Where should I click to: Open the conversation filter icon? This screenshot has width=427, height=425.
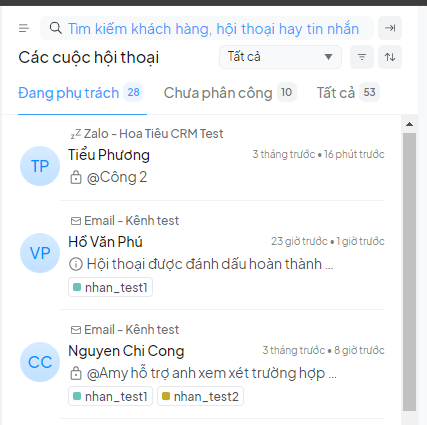(x=362, y=57)
